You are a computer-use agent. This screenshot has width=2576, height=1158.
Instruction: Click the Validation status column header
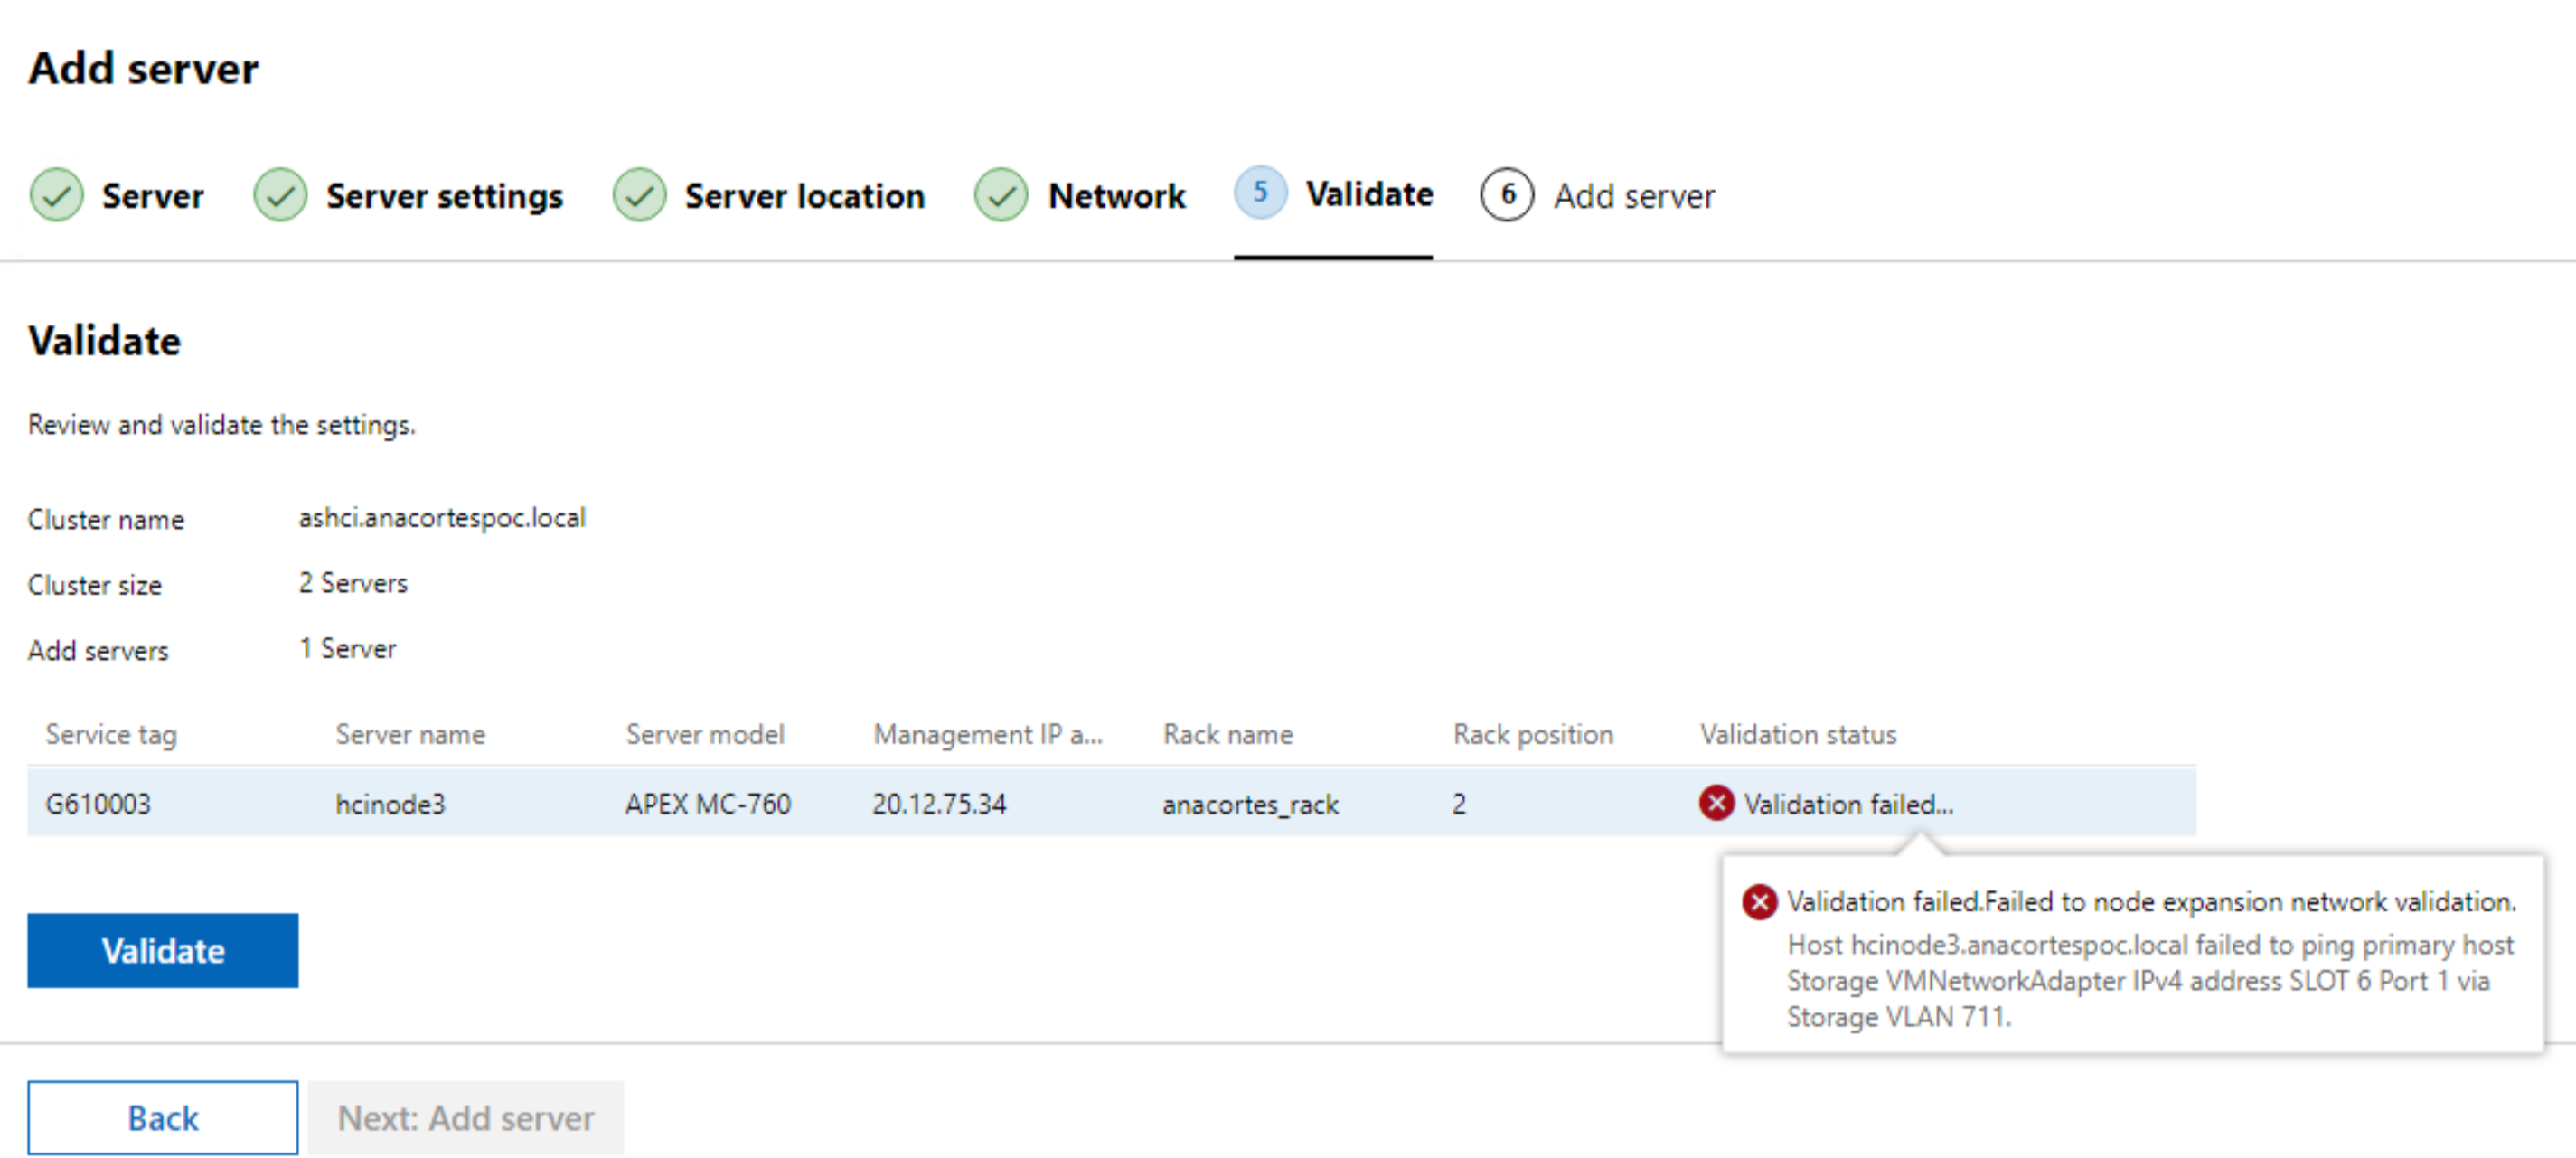[x=1797, y=734]
